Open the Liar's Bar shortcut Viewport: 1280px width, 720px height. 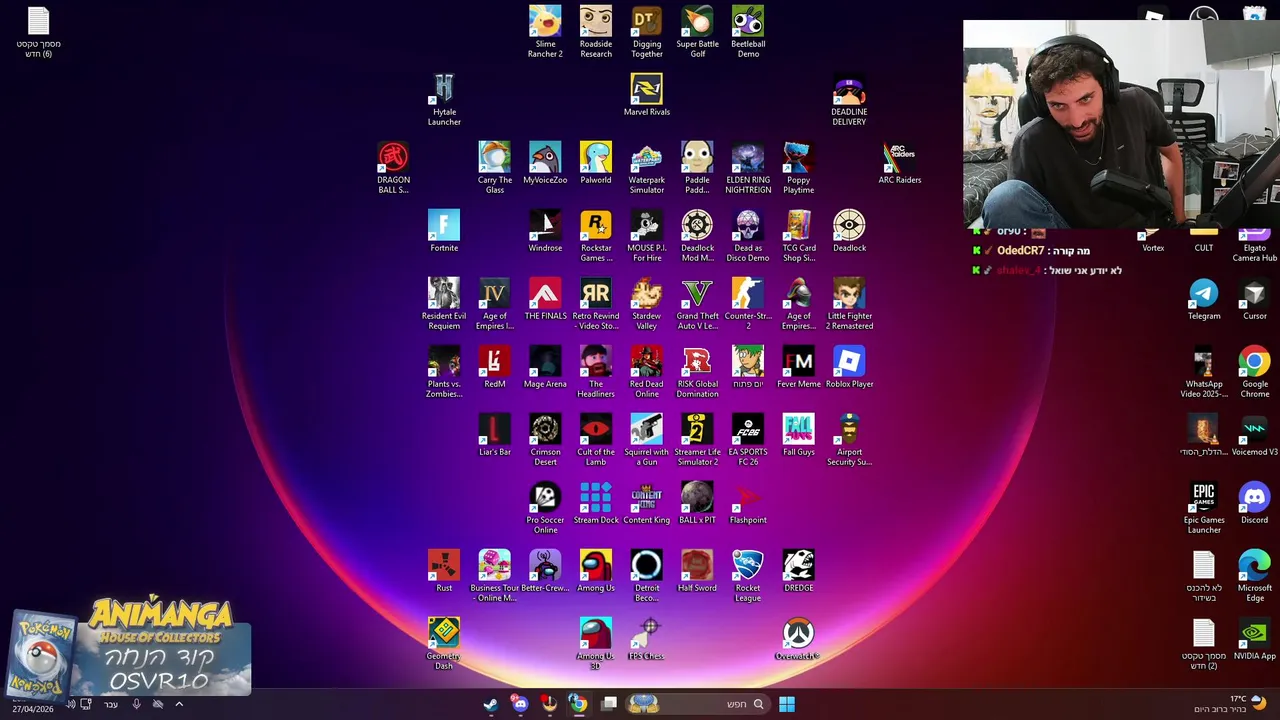click(x=494, y=435)
